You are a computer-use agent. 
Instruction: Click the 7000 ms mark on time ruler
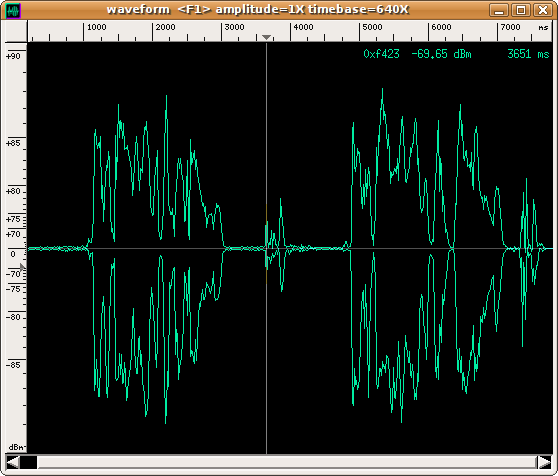[x=510, y=27]
